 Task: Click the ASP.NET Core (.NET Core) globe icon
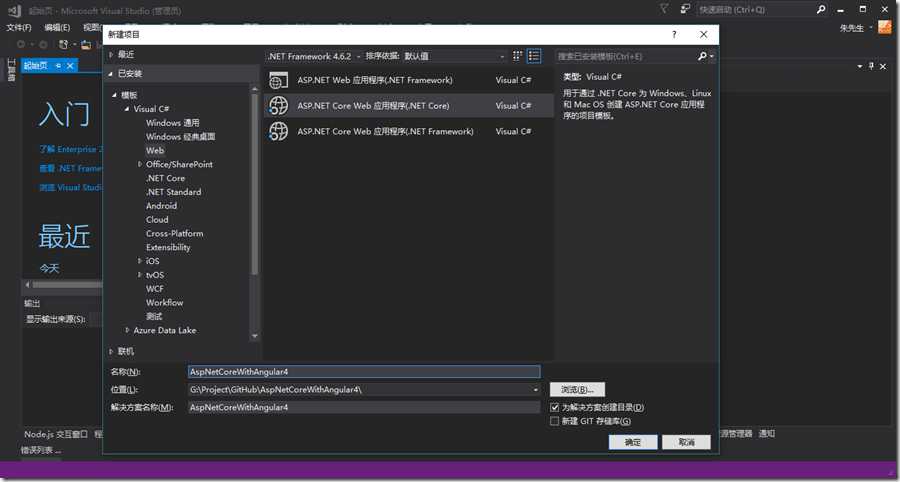point(278,106)
